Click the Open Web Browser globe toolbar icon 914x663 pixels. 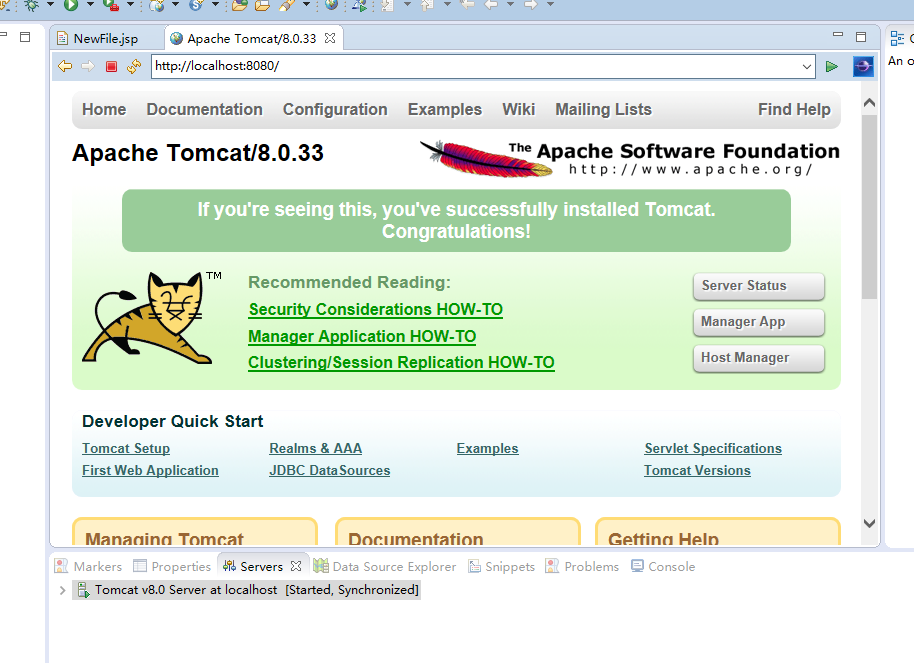coord(331,5)
